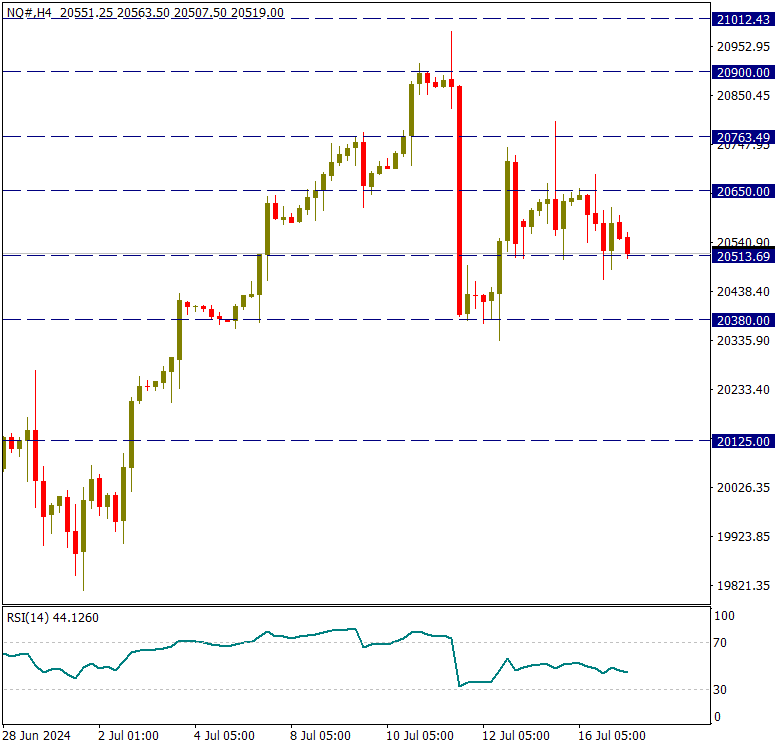This screenshot has height=748, width=781.
Task: Click the 20513.69 price level label
Action: 743,256
